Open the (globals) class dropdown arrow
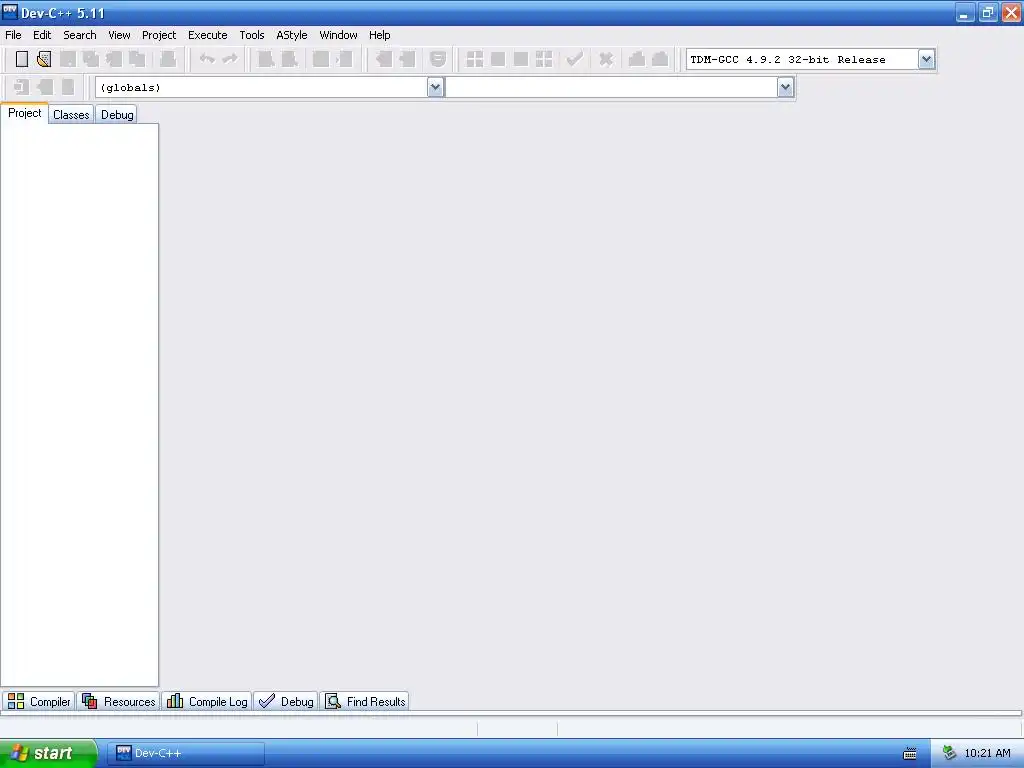This screenshot has height=768, width=1024. pyautogui.click(x=436, y=87)
